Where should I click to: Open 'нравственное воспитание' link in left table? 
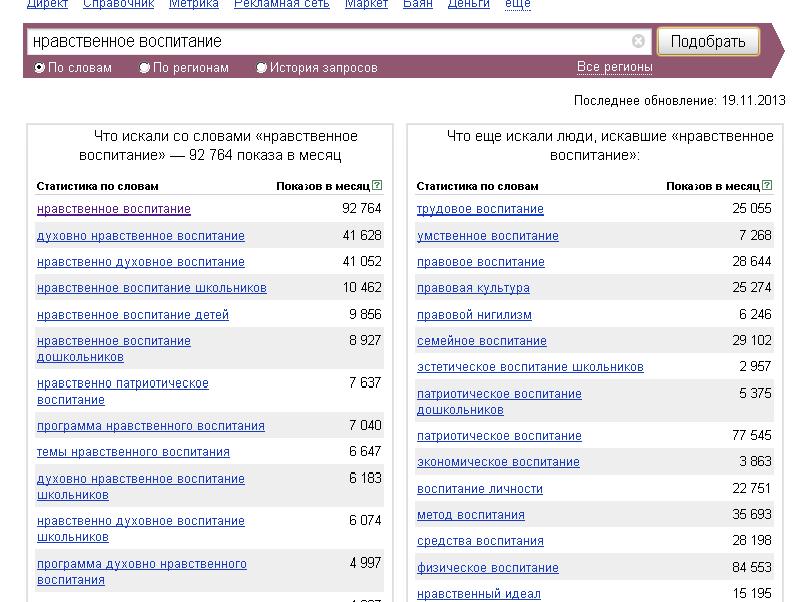coord(113,209)
